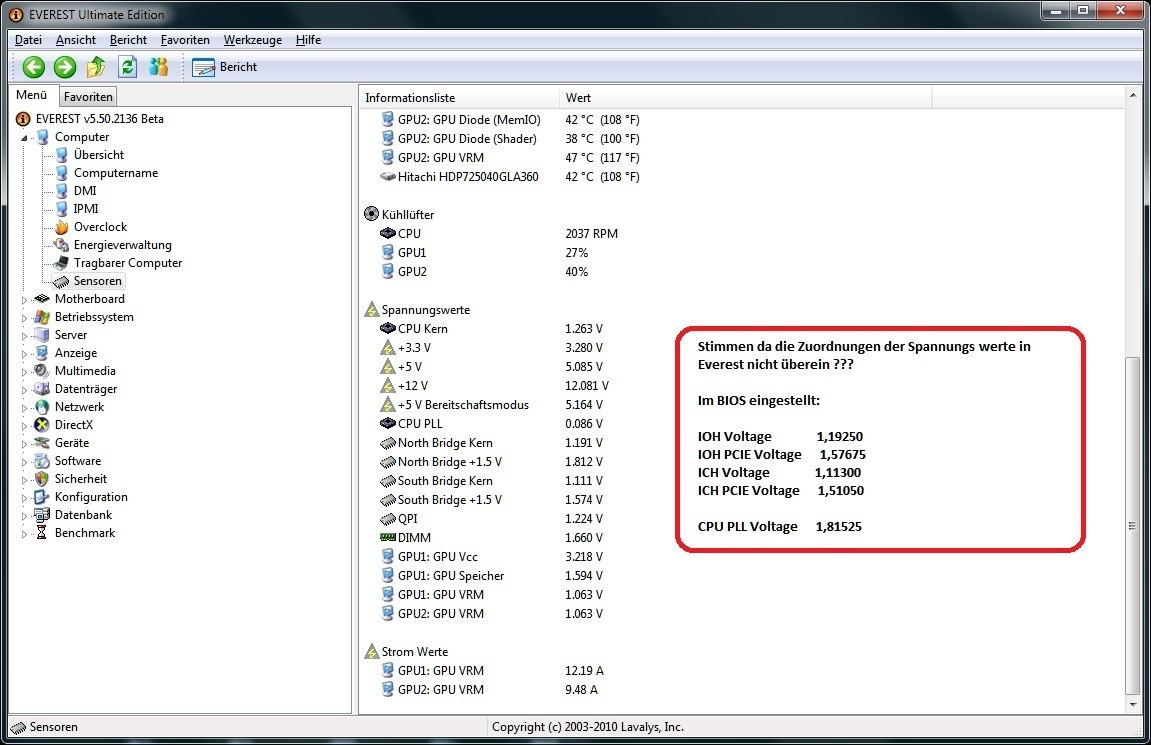Click the Strom Werte group icon
This screenshot has height=745, width=1151.
click(371, 651)
